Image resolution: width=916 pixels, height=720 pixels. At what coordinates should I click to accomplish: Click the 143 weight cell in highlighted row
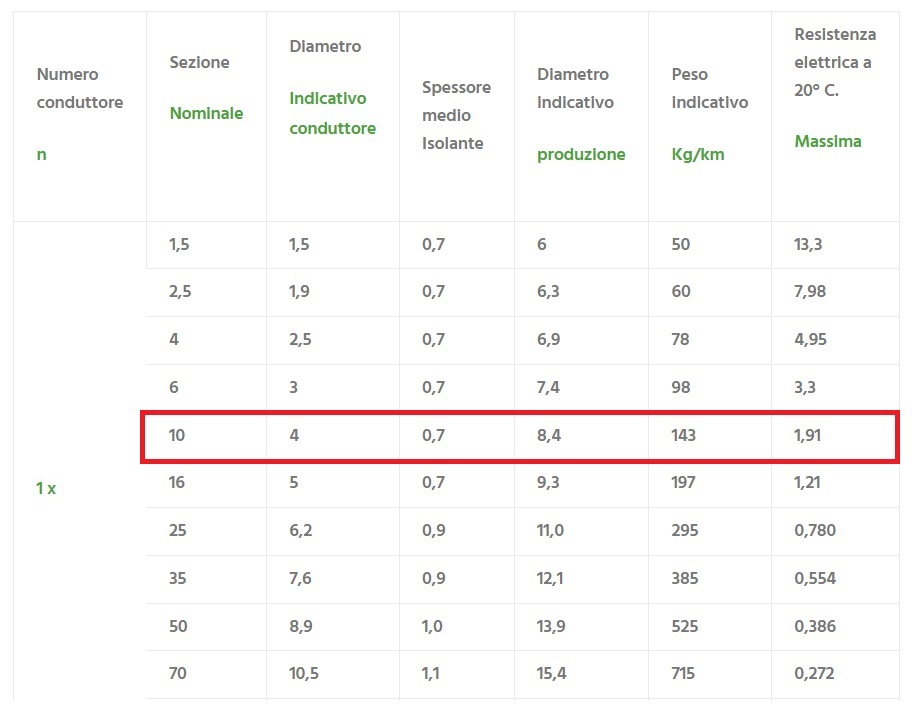pyautogui.click(x=684, y=435)
